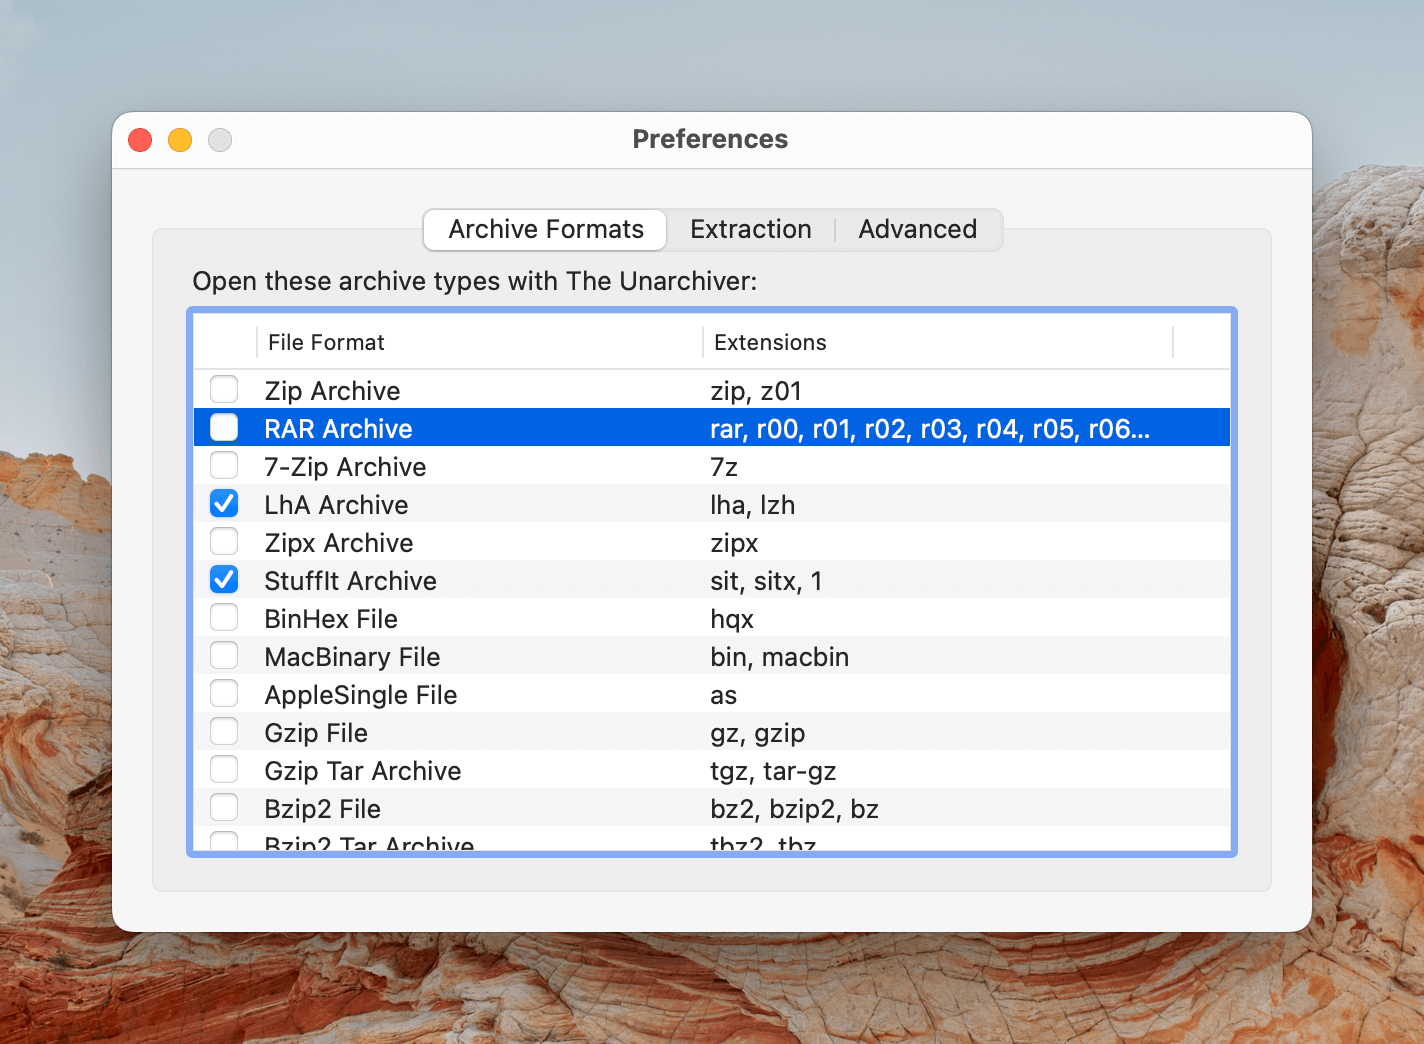1424x1044 pixels.
Task: Enable the Zipx Archive checkbox
Action: [224, 541]
